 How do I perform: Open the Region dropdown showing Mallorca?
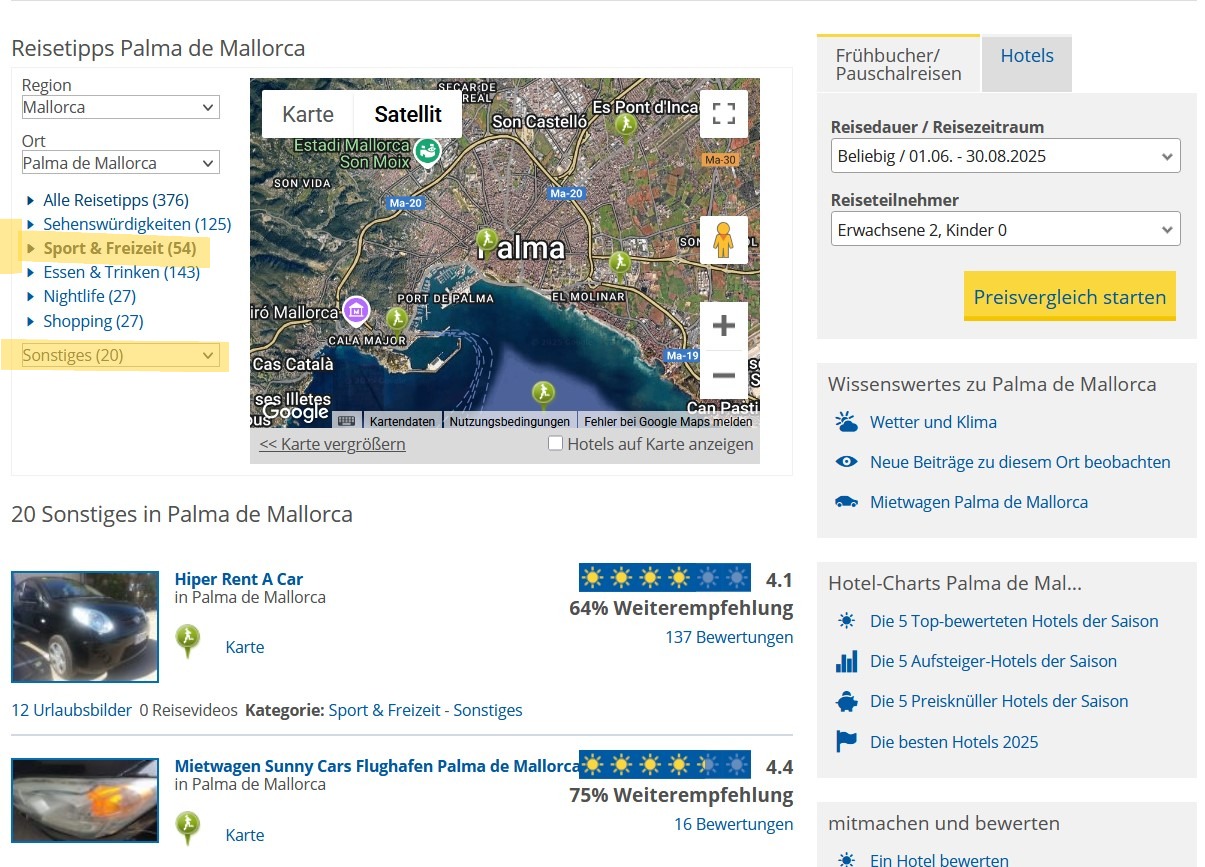coord(120,107)
